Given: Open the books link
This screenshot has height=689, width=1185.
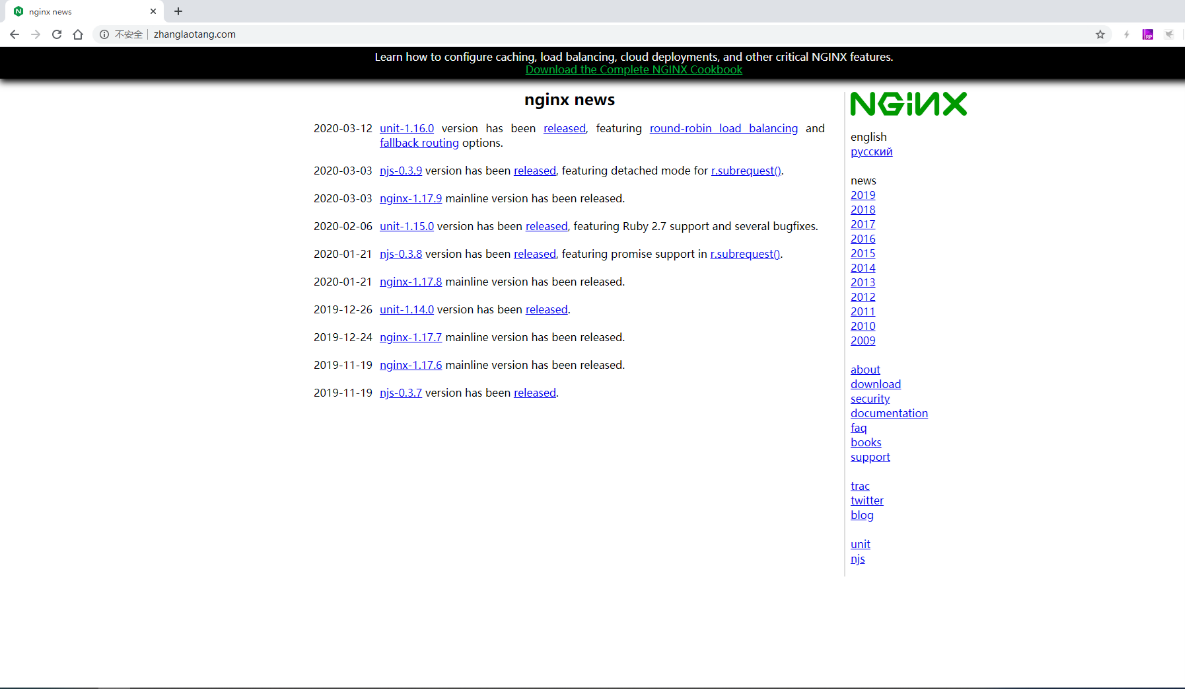Looking at the screenshot, I should [x=865, y=443].
